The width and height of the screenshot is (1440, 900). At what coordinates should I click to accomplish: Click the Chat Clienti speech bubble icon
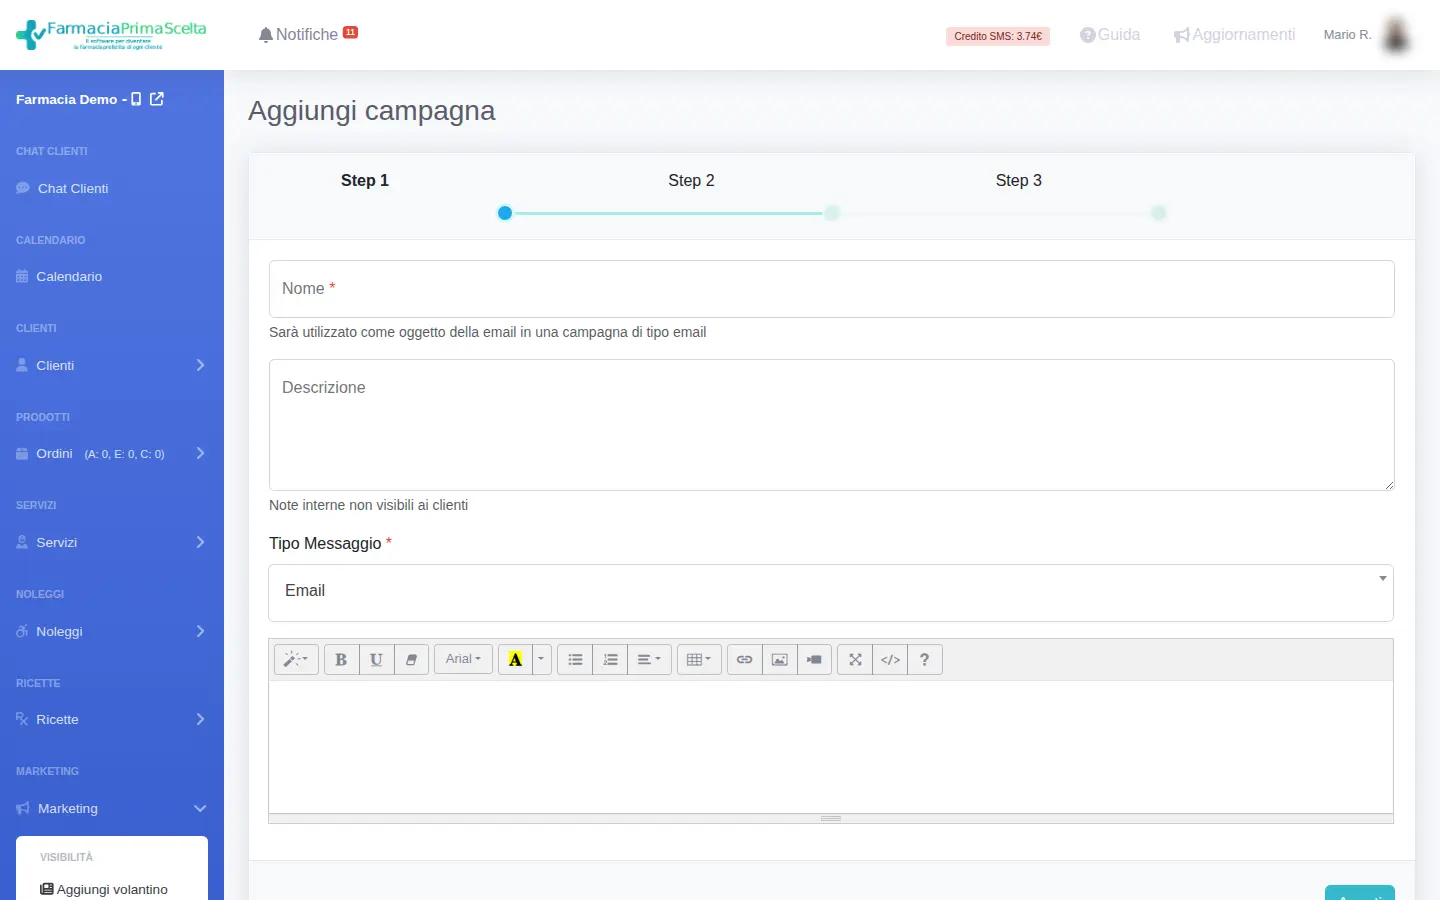[x=23, y=188]
